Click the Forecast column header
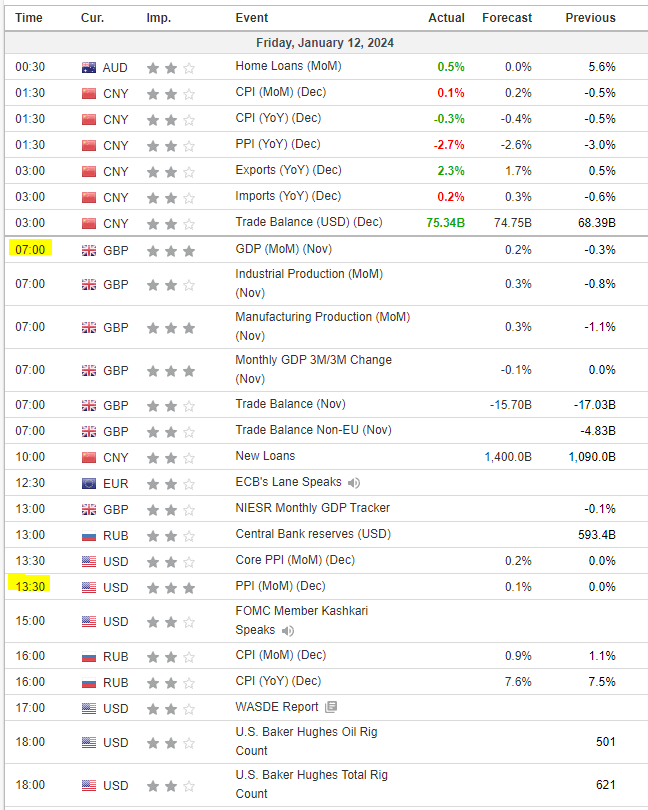 click(507, 18)
